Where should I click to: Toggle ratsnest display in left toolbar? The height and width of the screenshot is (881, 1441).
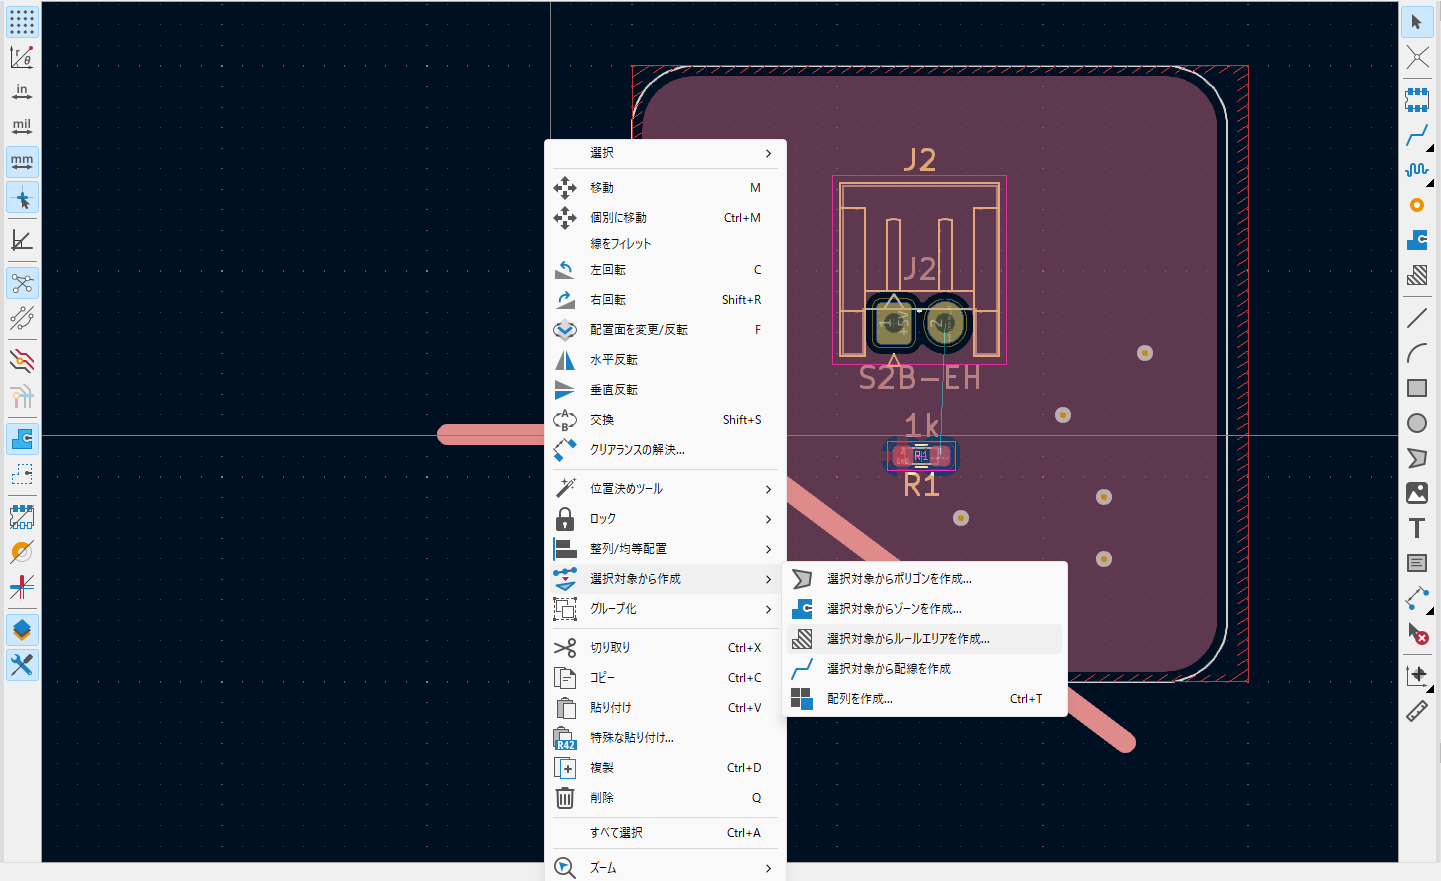pos(22,283)
